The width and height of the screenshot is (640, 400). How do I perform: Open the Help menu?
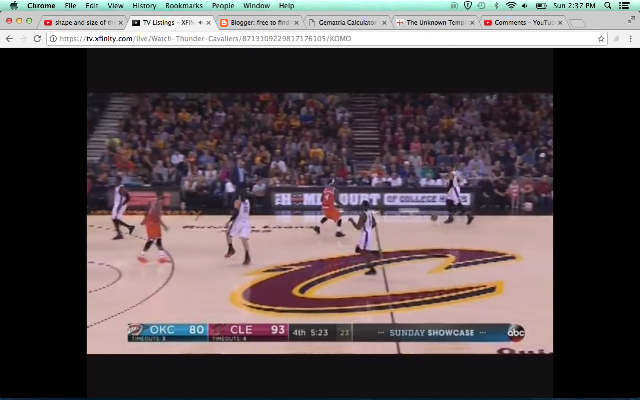pyautogui.click(x=287, y=6)
